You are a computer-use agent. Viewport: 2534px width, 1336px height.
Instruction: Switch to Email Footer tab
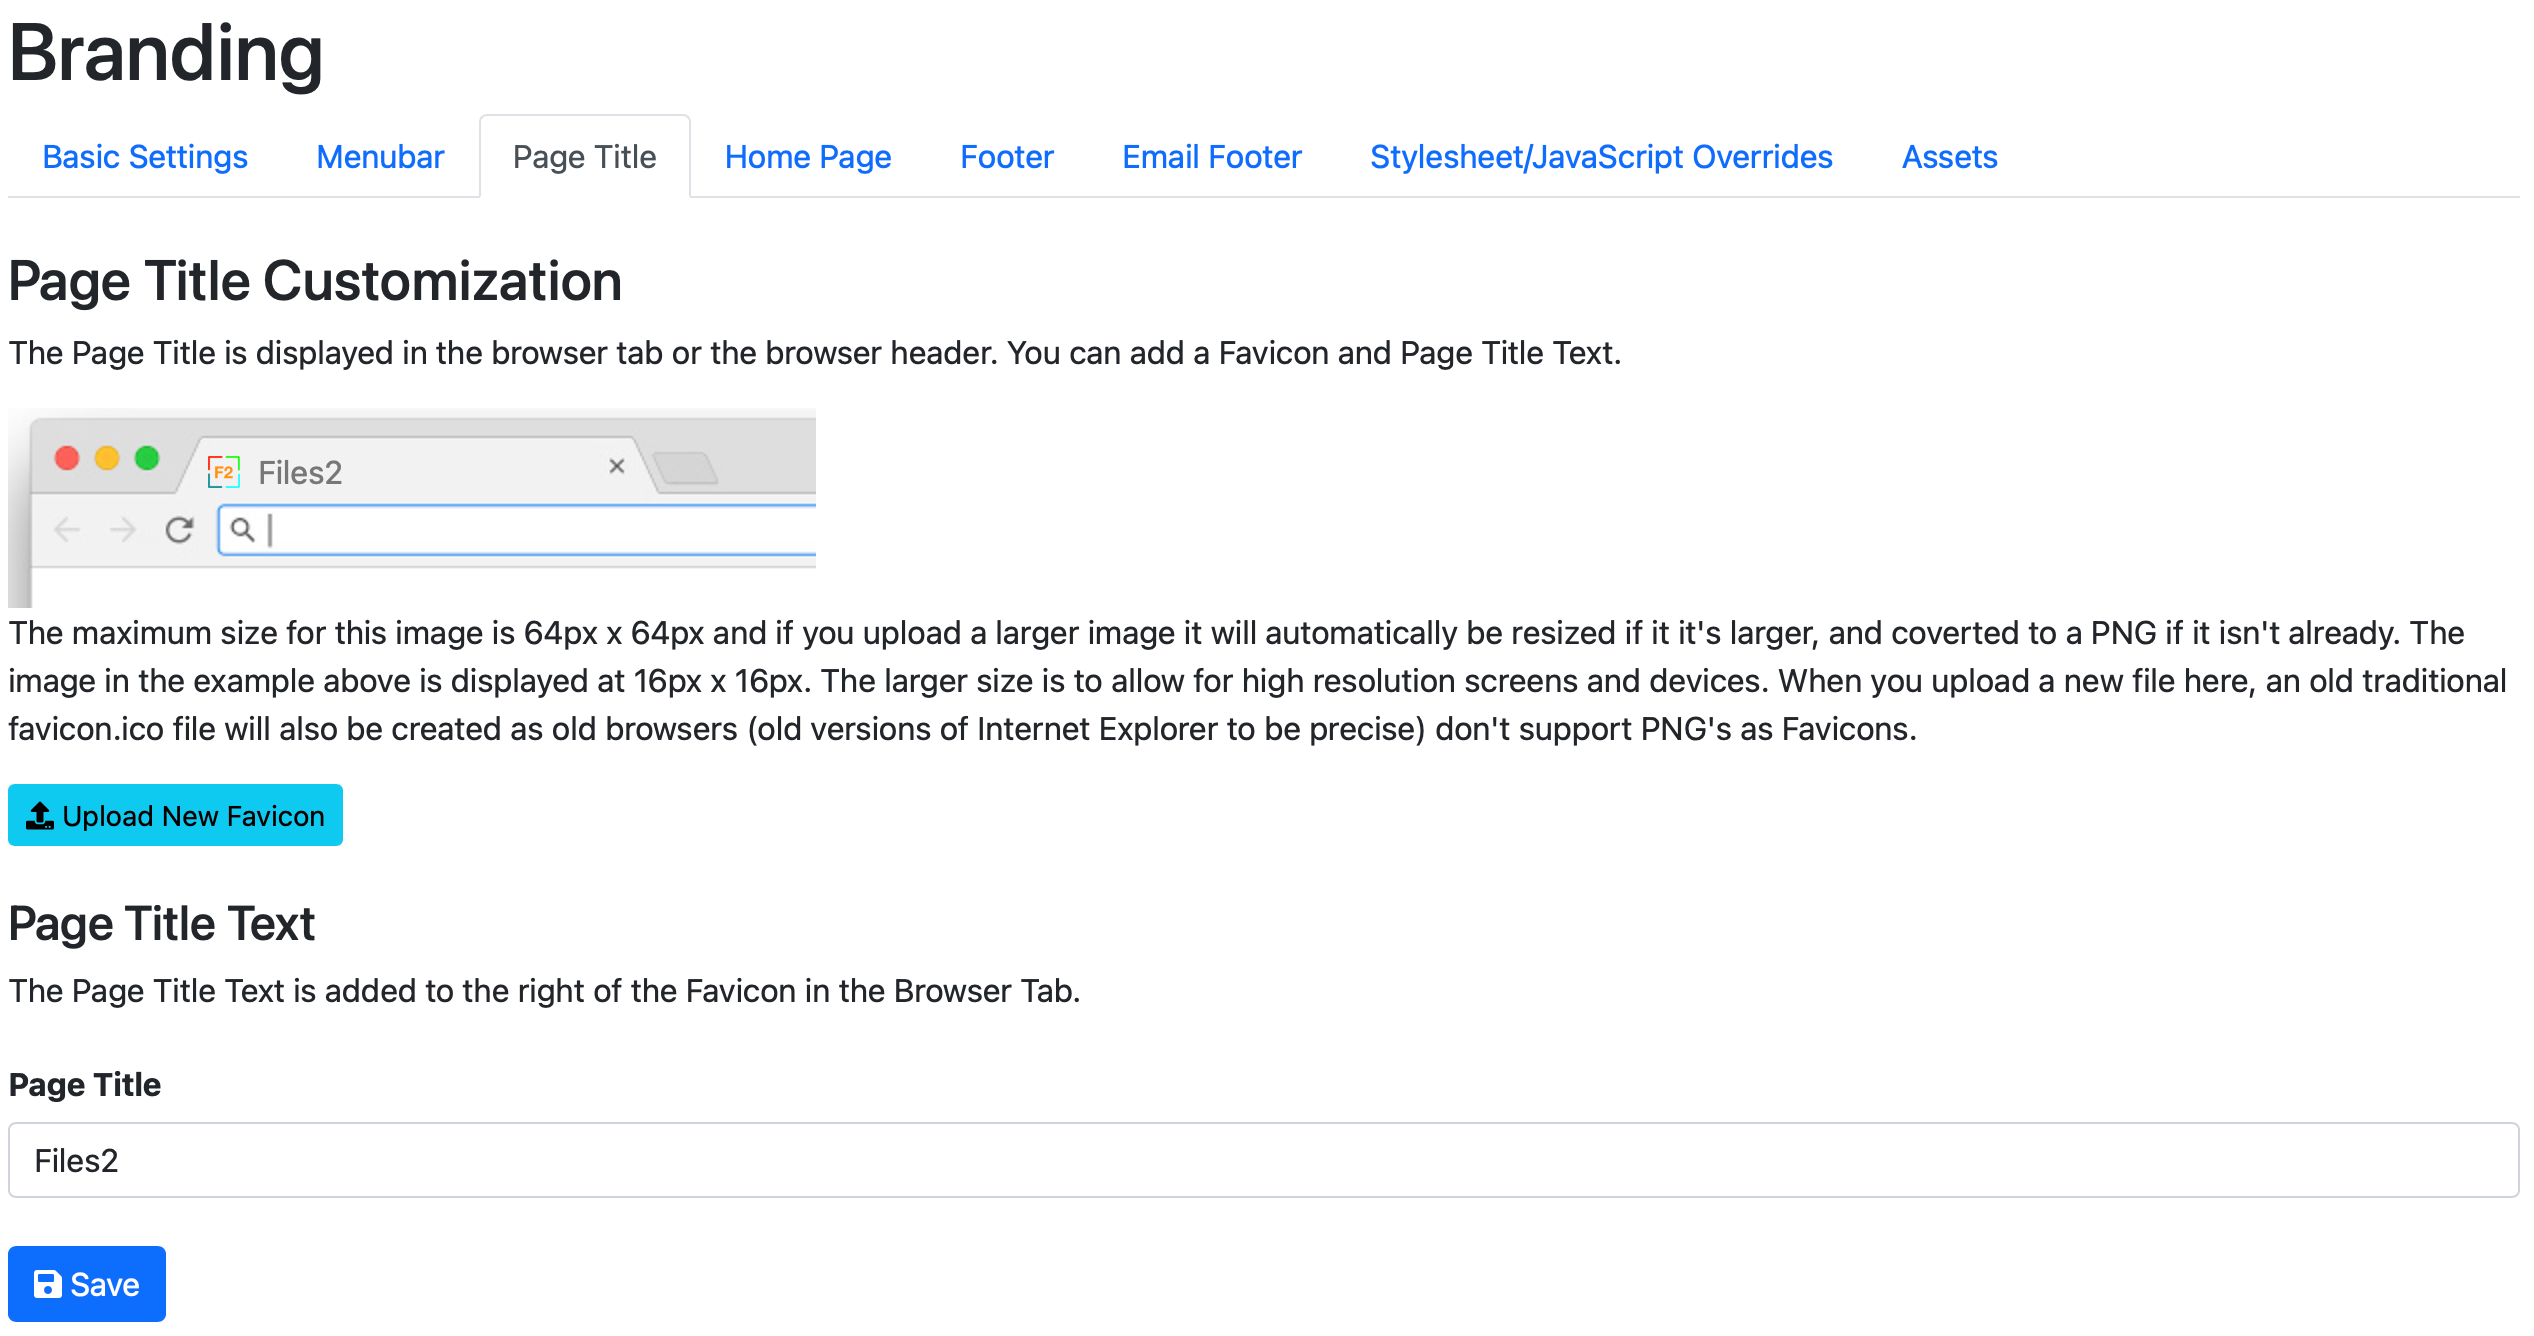(1211, 157)
